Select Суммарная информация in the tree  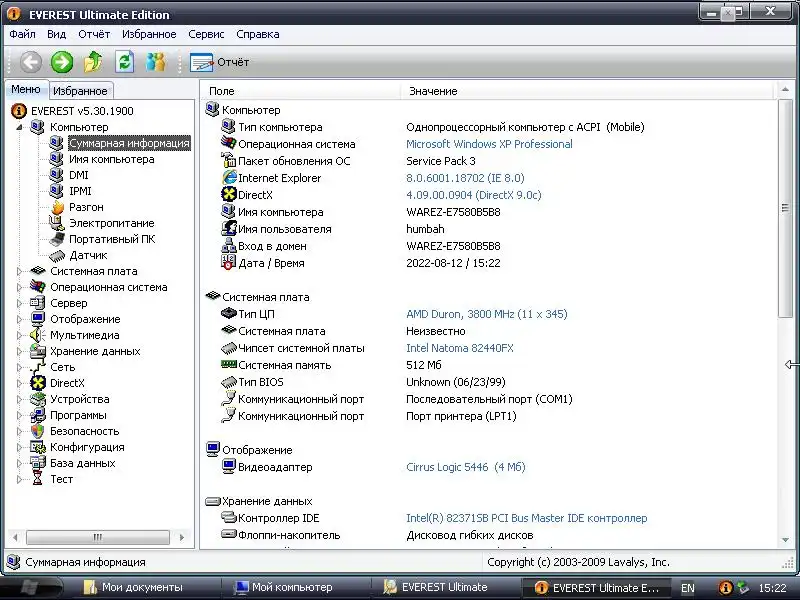[x=129, y=143]
